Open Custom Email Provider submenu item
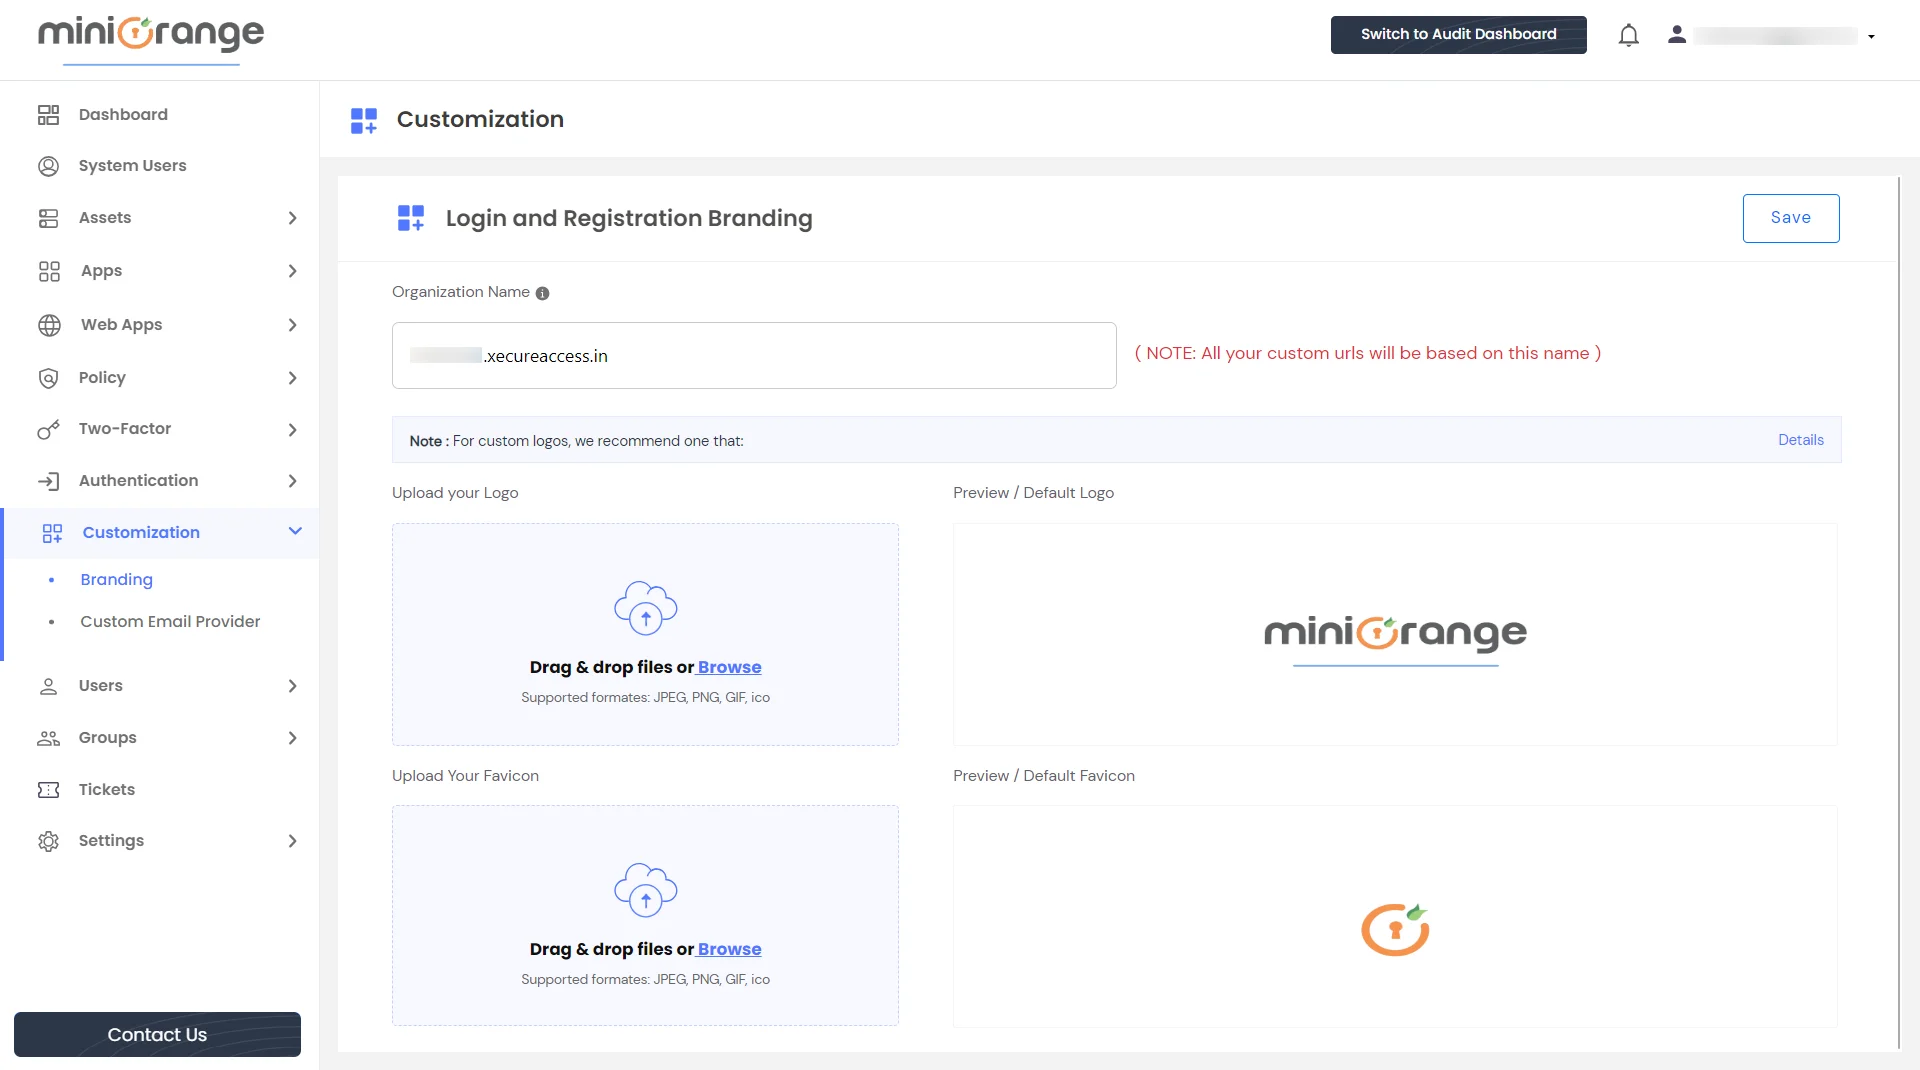 [170, 622]
